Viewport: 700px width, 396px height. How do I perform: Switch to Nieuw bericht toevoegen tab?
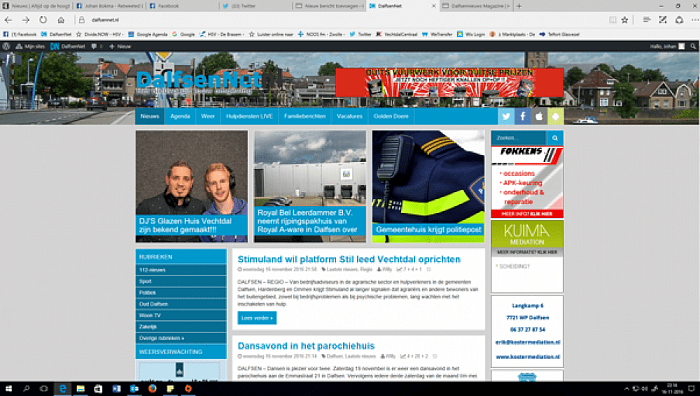point(329,6)
